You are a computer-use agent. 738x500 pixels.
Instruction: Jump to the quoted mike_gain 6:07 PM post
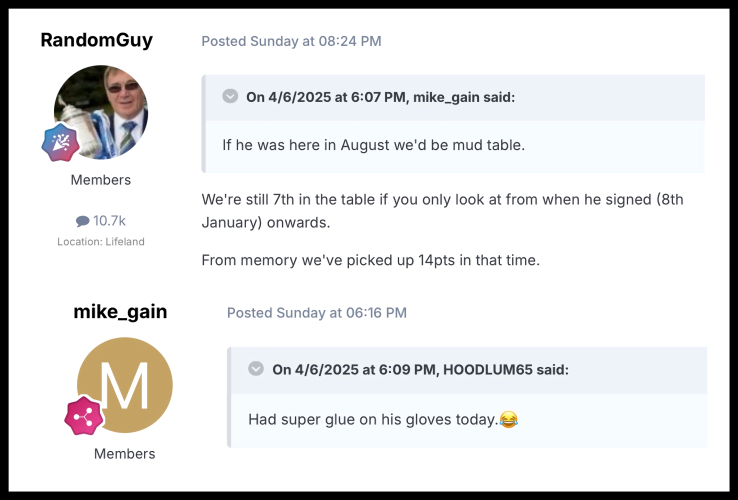tap(380, 97)
